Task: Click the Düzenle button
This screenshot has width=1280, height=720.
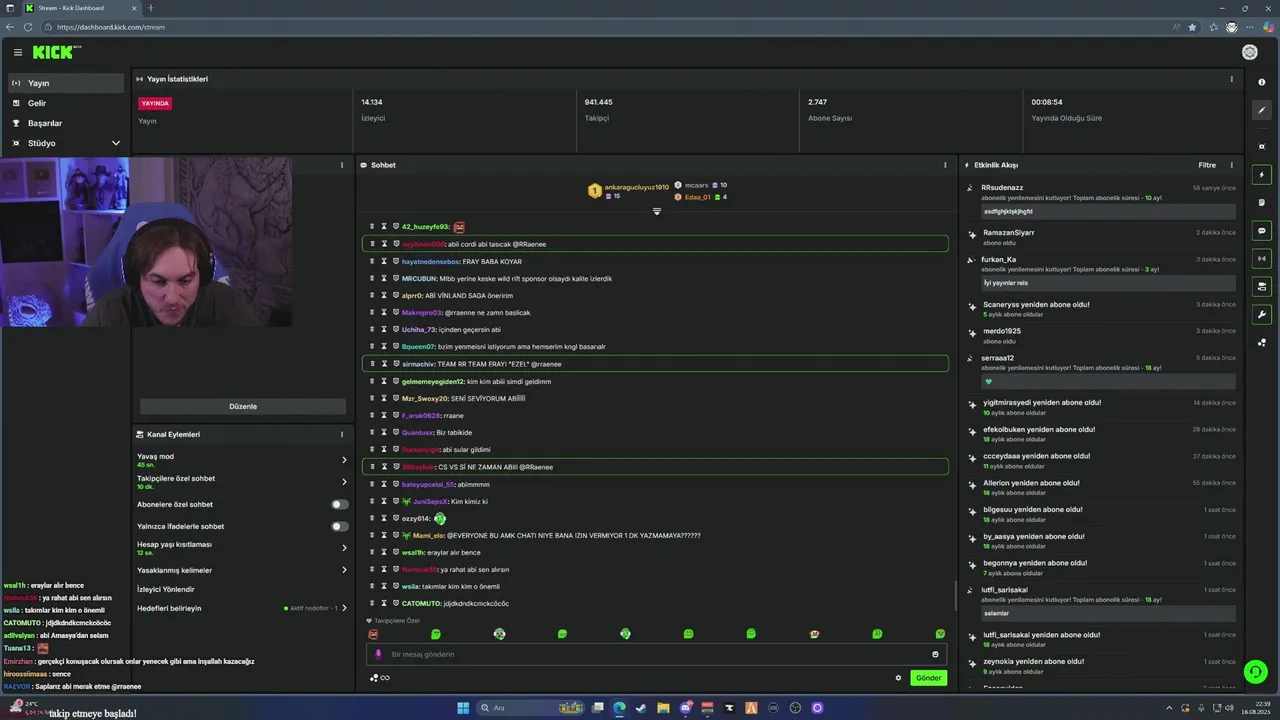Action: tap(243, 407)
